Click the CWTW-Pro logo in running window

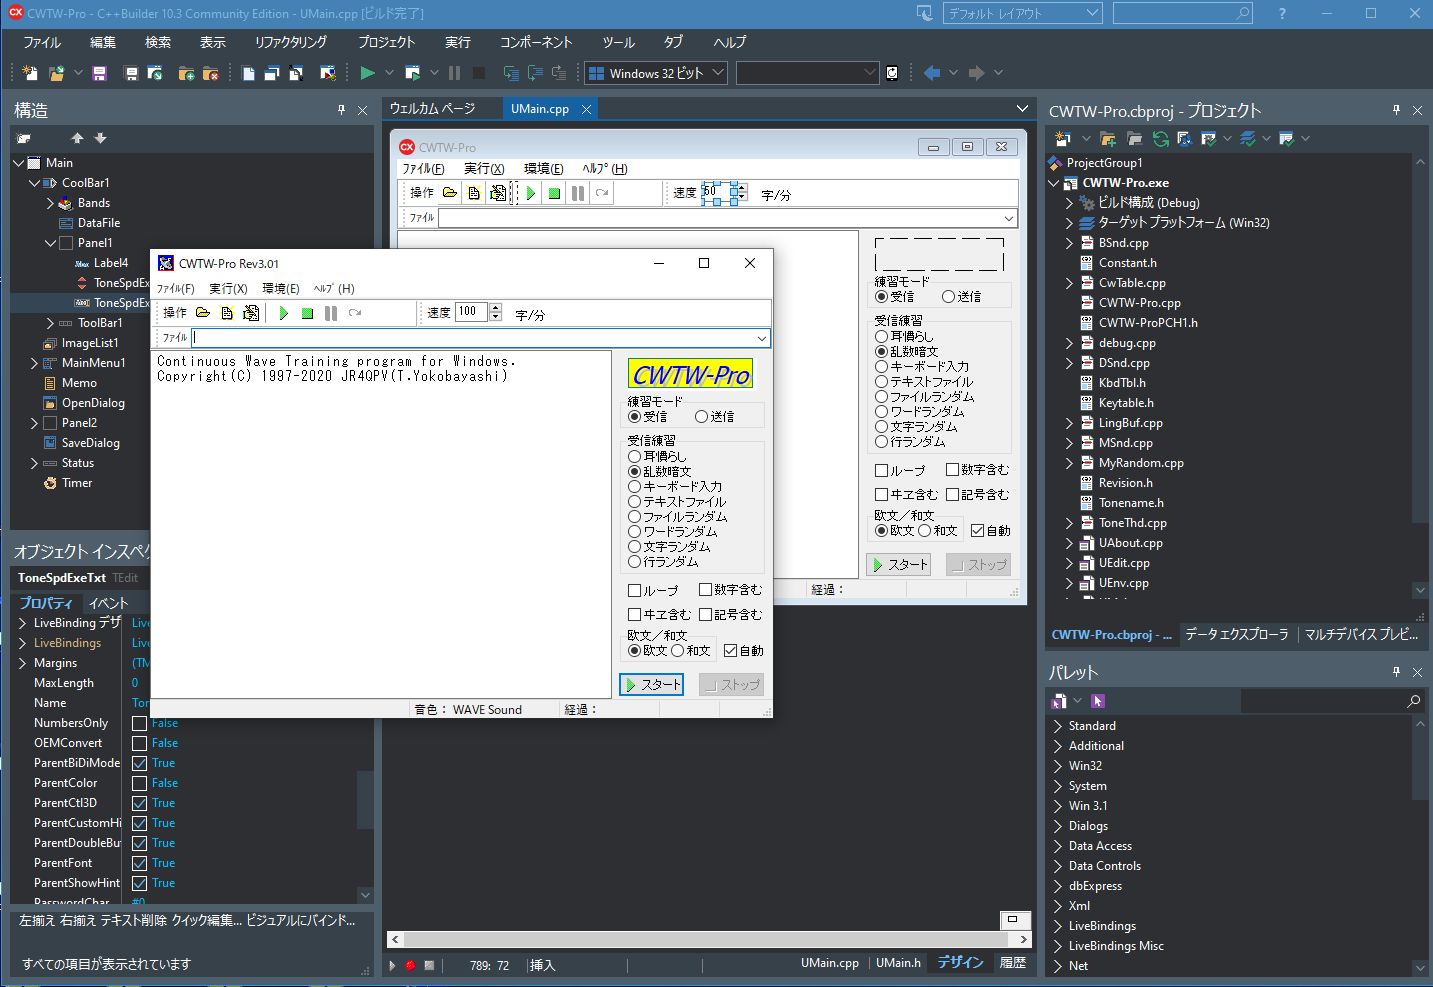[691, 375]
